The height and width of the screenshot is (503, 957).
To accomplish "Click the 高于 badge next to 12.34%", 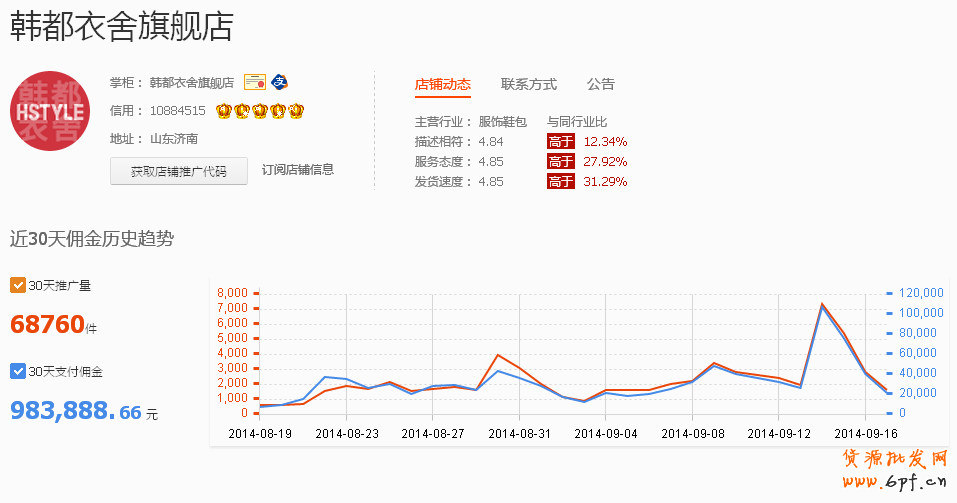I will pyautogui.click(x=560, y=142).
